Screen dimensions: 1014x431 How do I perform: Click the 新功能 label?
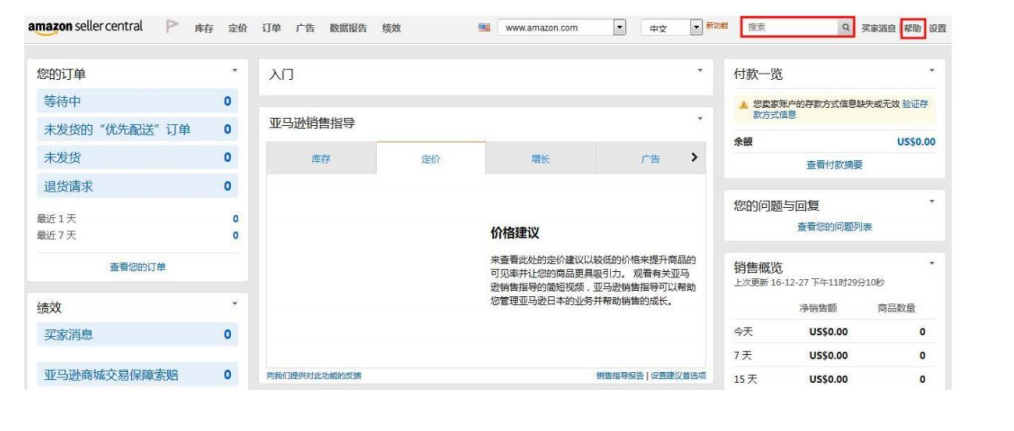point(716,25)
